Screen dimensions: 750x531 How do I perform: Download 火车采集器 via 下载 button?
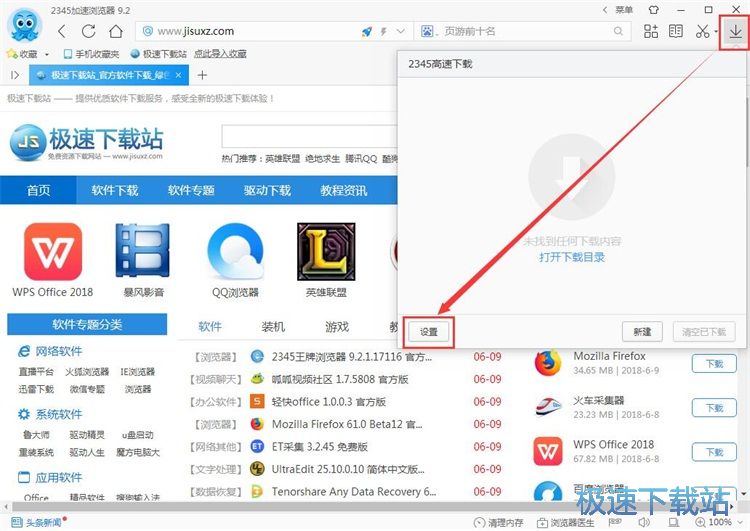(714, 408)
